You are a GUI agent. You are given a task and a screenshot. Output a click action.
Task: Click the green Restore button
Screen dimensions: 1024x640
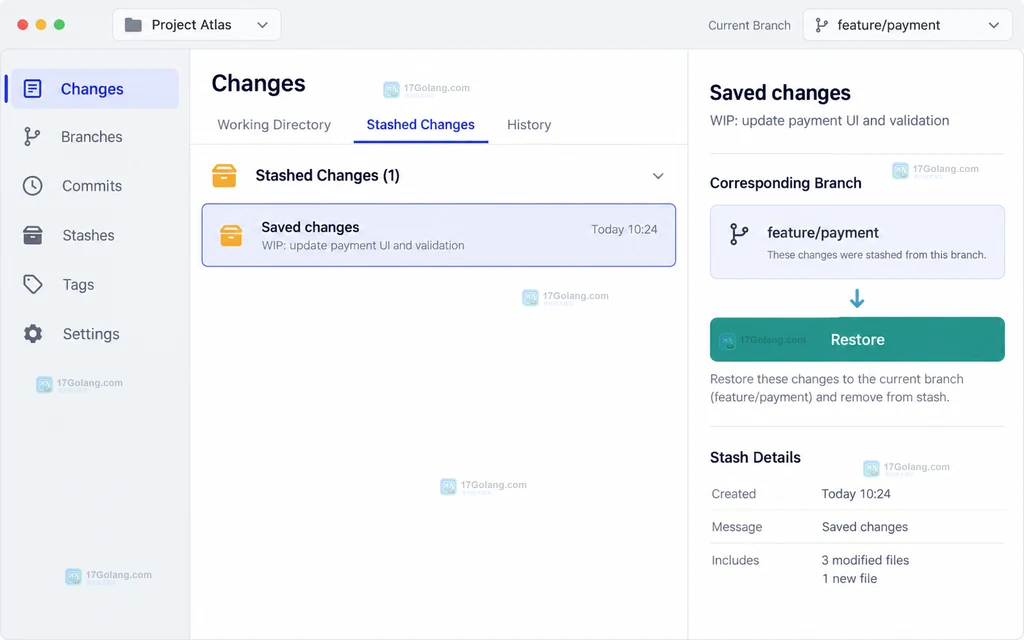click(x=857, y=340)
